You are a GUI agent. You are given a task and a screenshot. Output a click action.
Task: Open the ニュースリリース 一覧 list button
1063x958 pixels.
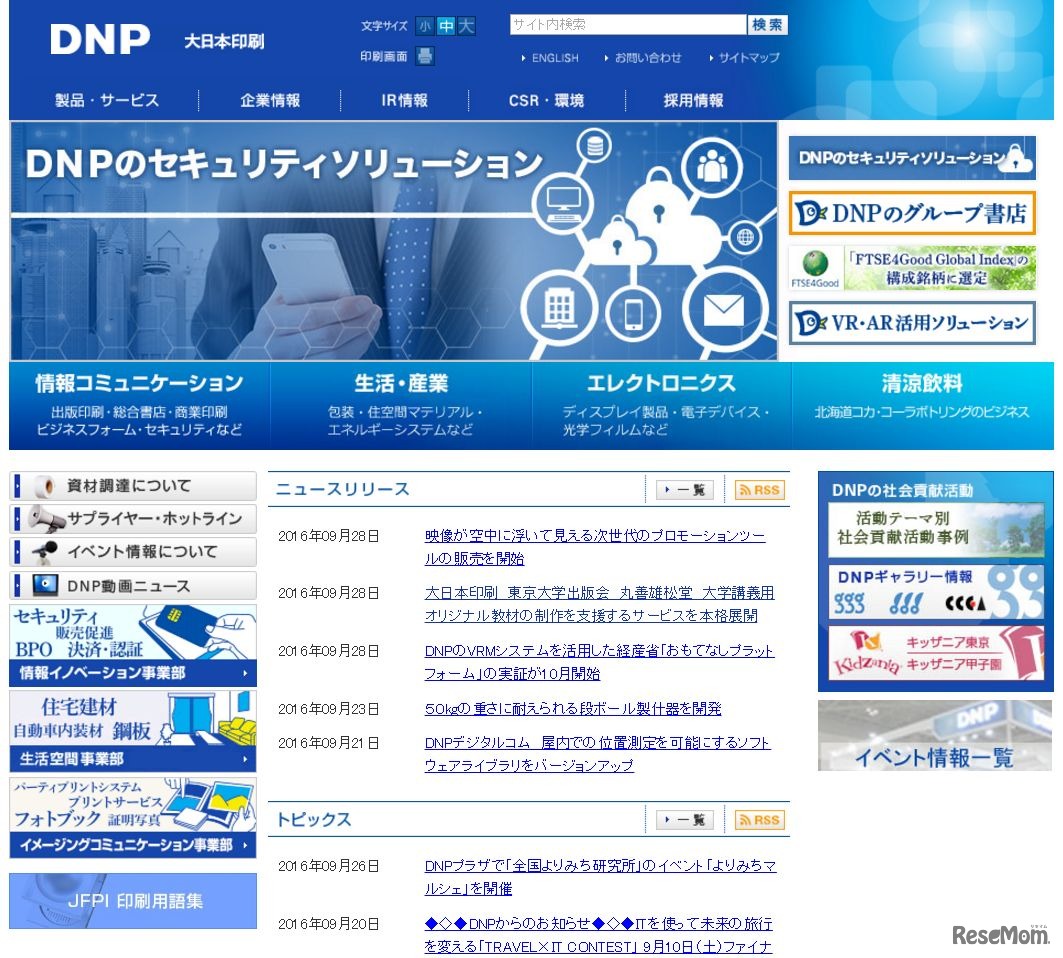tap(685, 490)
